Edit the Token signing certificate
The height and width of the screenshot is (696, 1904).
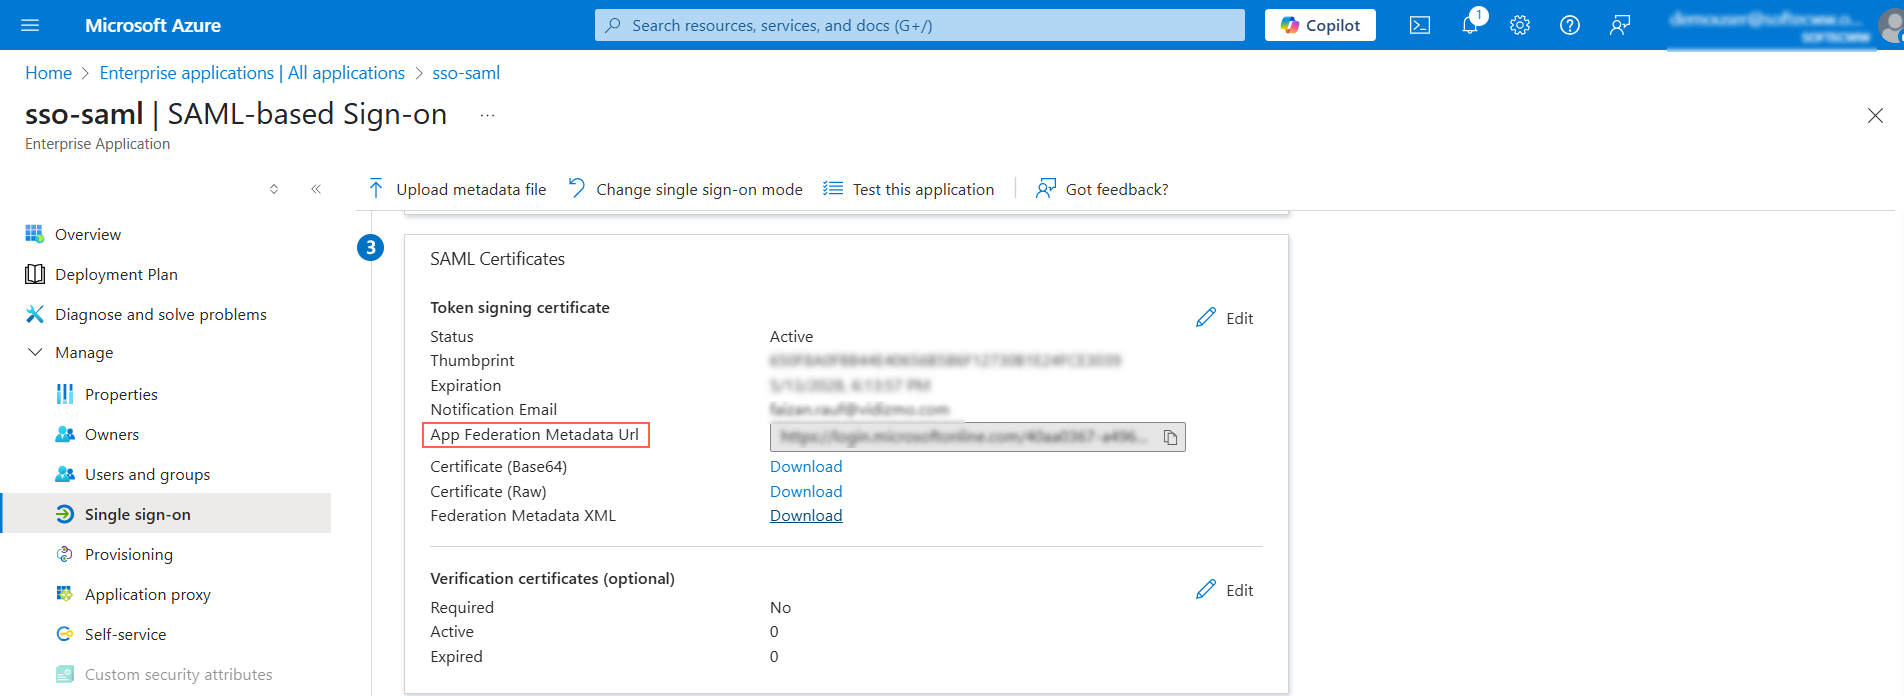1225,318
